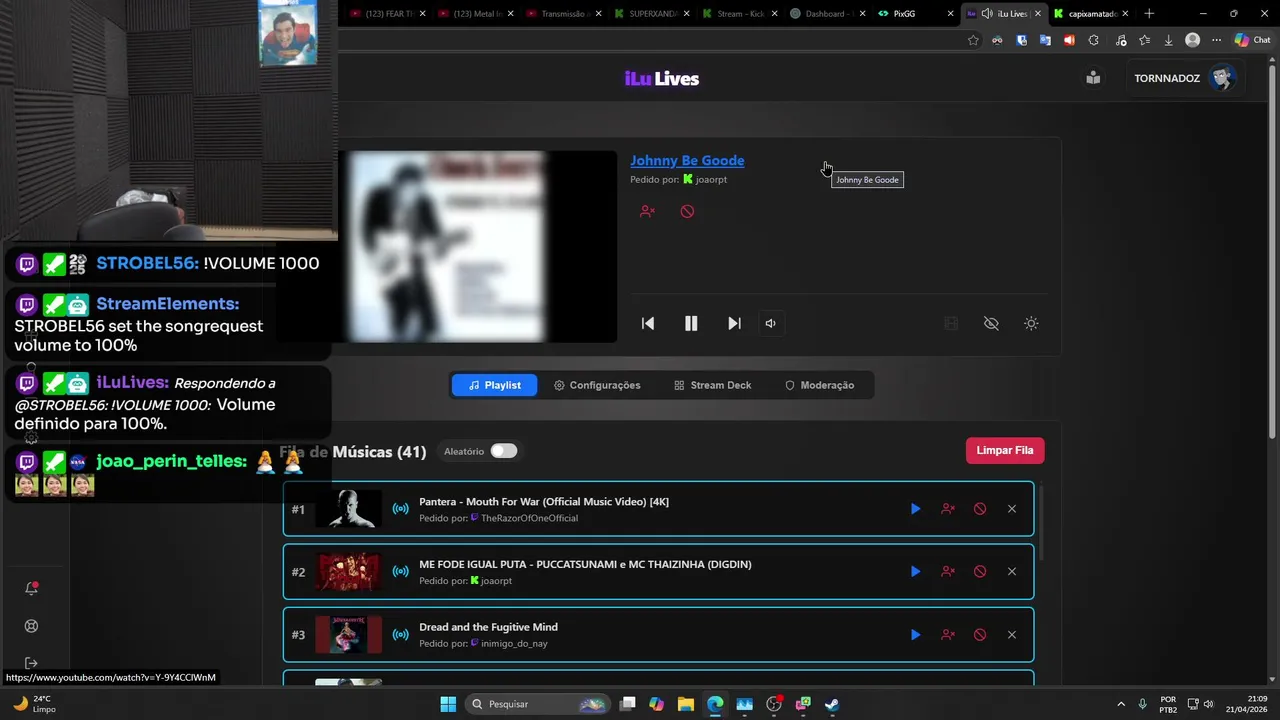Expand the system tray hidden icons

click(1120, 704)
